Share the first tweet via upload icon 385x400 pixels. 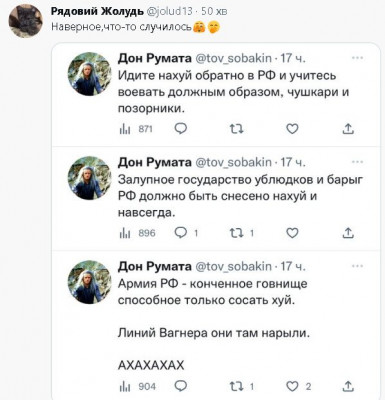tap(348, 129)
